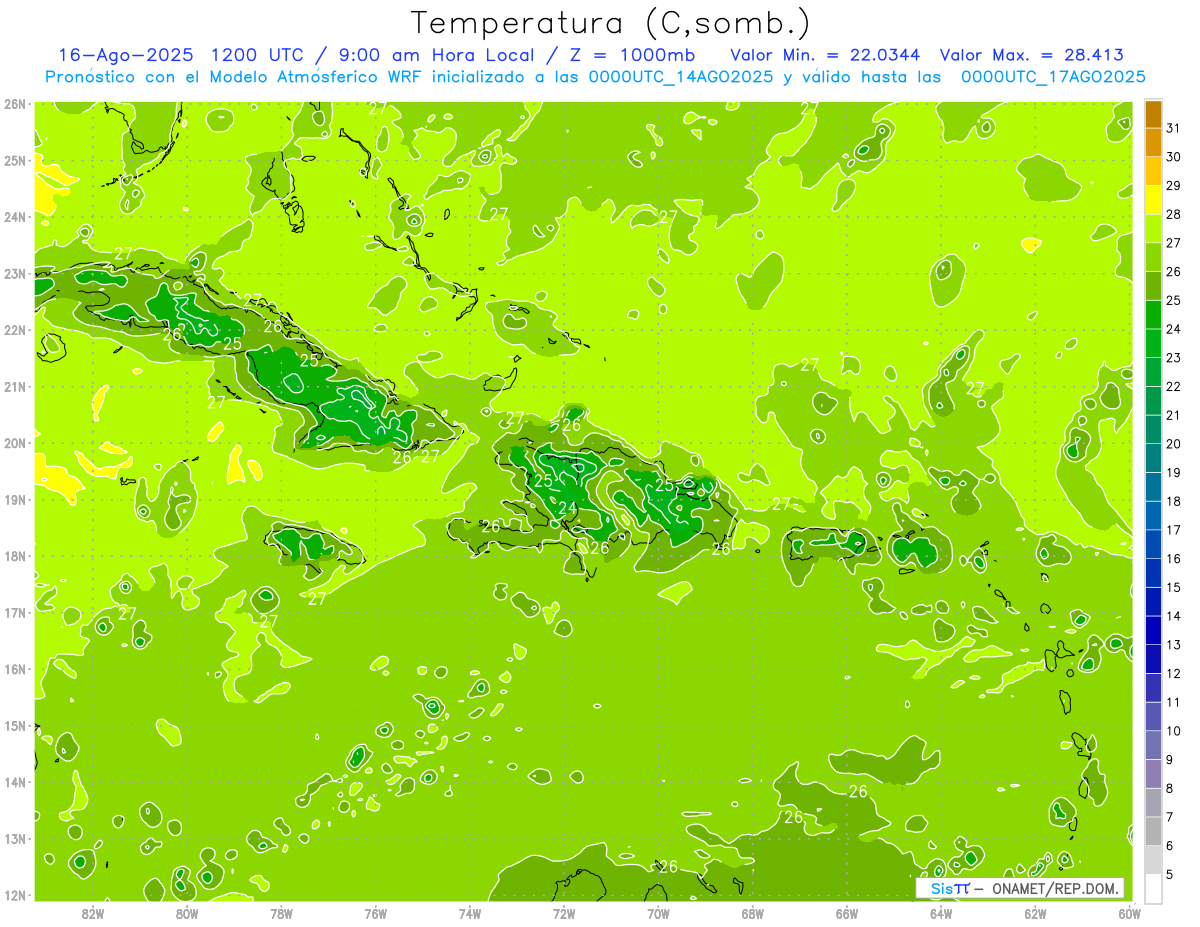Image resolution: width=1200 pixels, height=927 pixels.
Task: Click the green color bar segment between 24 and 25
Action: (1153, 315)
